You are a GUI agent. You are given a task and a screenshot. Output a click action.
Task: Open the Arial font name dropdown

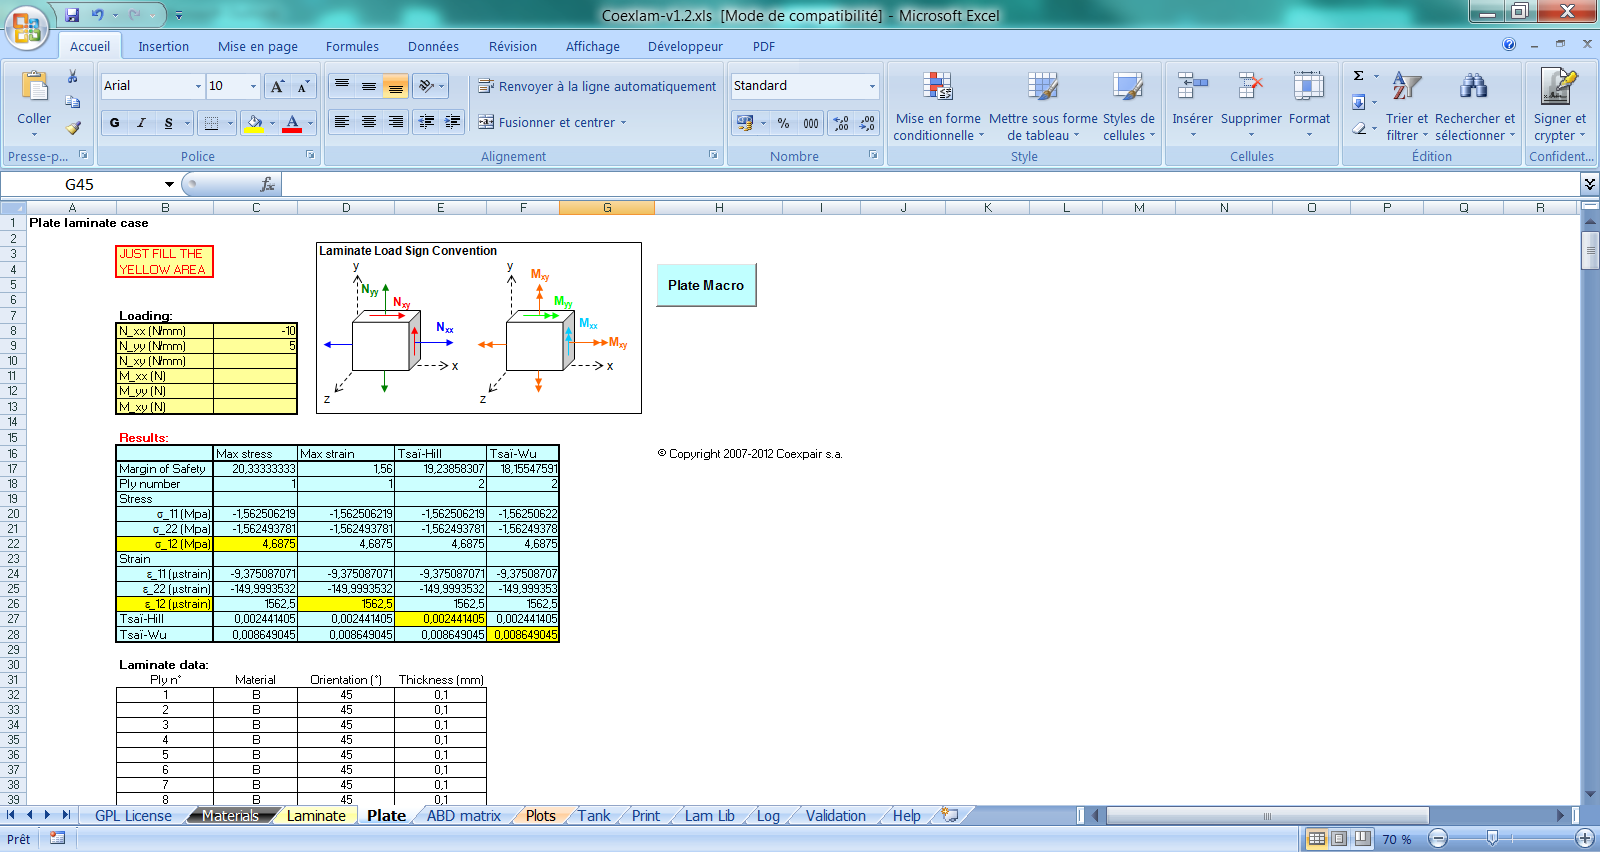click(197, 87)
